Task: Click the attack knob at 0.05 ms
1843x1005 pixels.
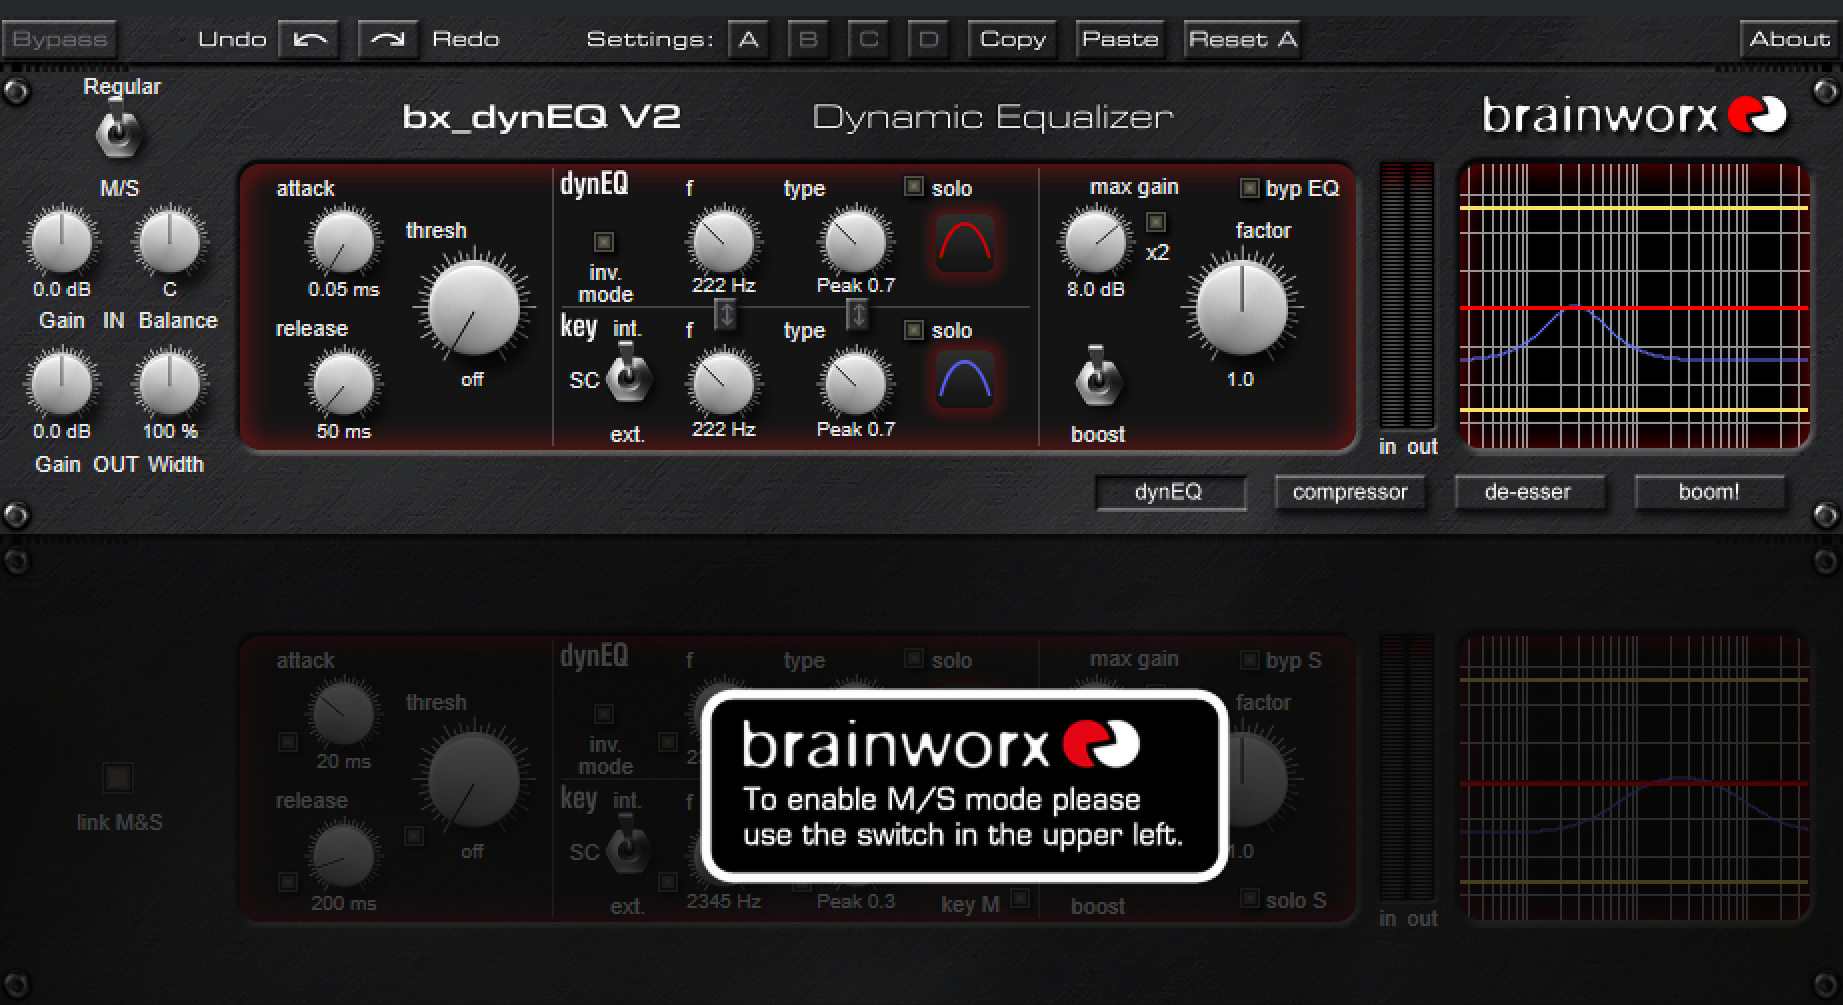Action: pos(343,242)
